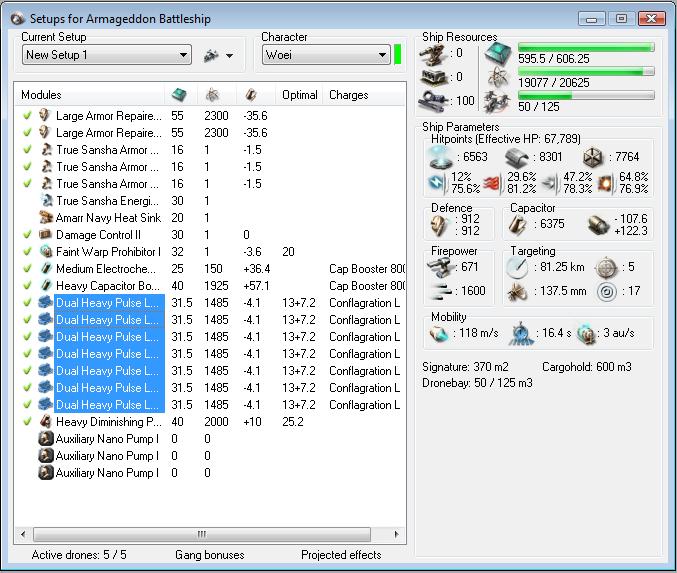Open the Projected effects panel

click(341, 555)
